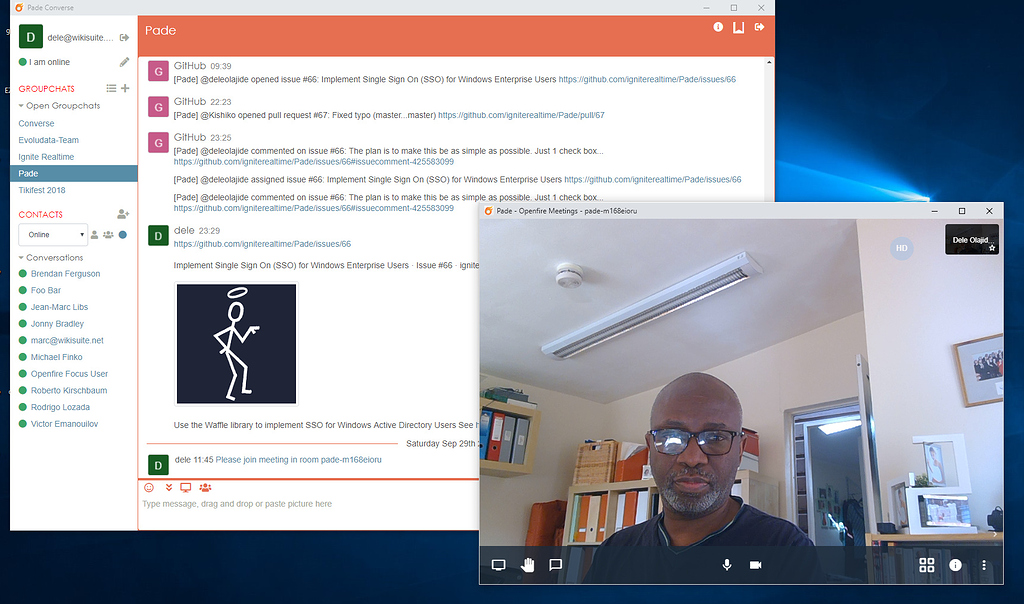The height and width of the screenshot is (604, 1024).
Task: Add a contact with the person-plus icon
Action: pyautogui.click(x=122, y=214)
